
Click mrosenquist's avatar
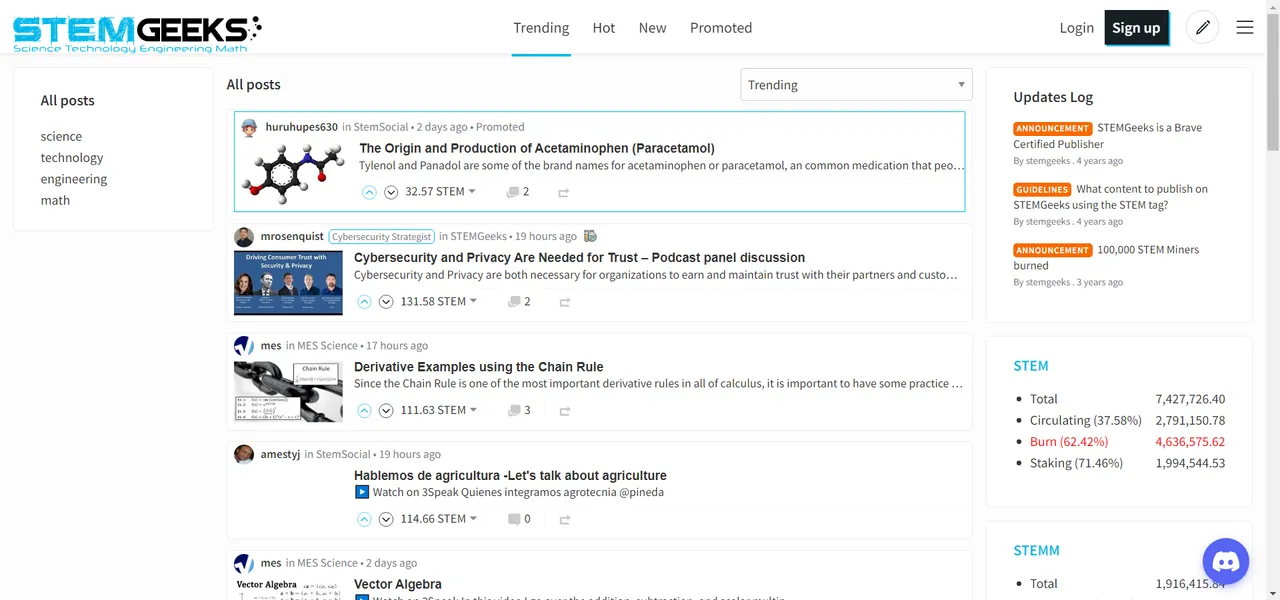(x=244, y=236)
